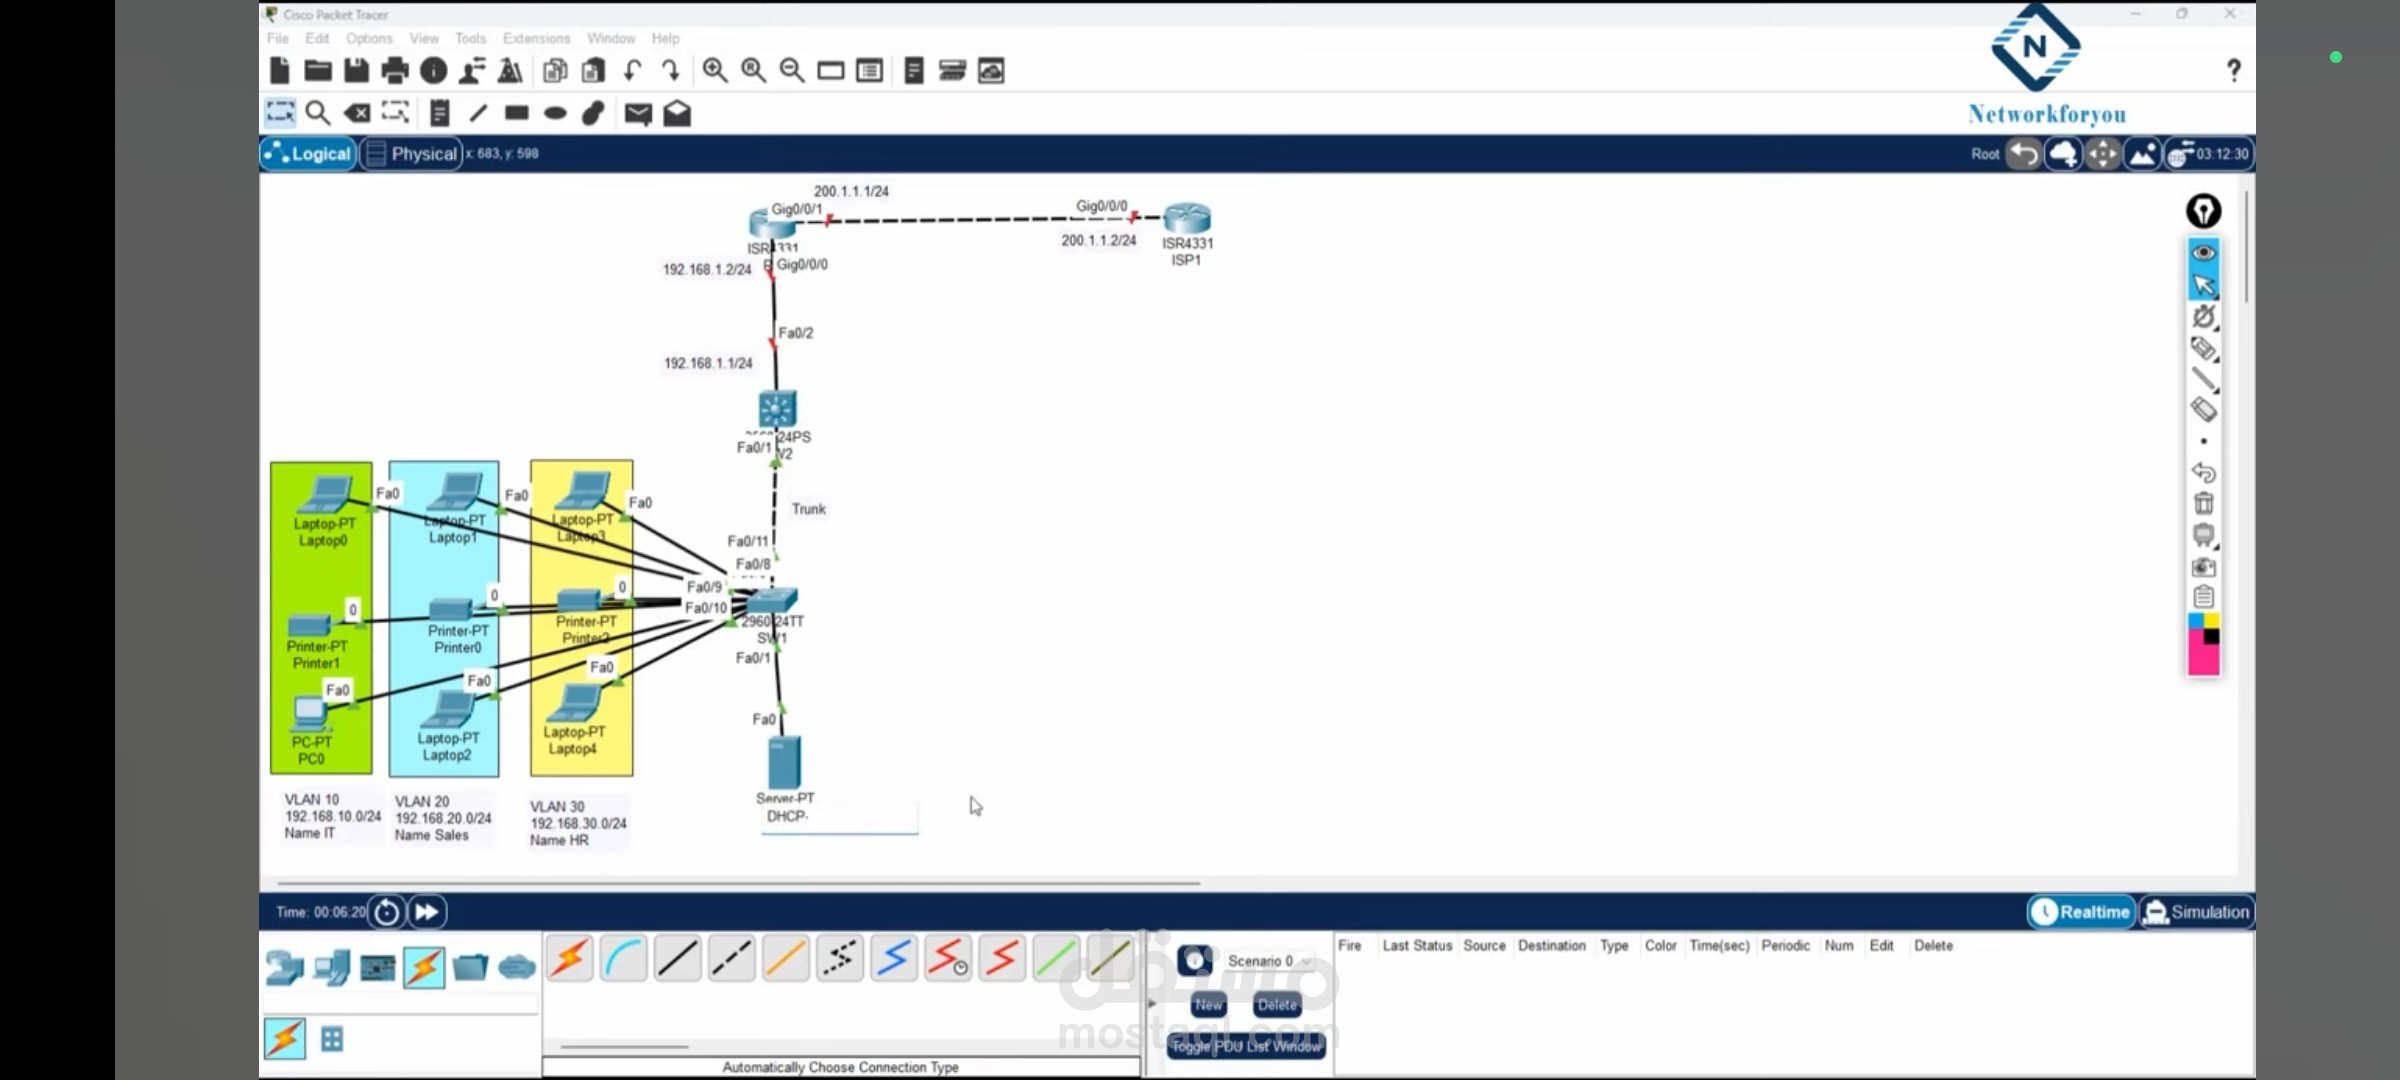
Task: Choose the Inspect magnifier tool
Action: coord(318,113)
